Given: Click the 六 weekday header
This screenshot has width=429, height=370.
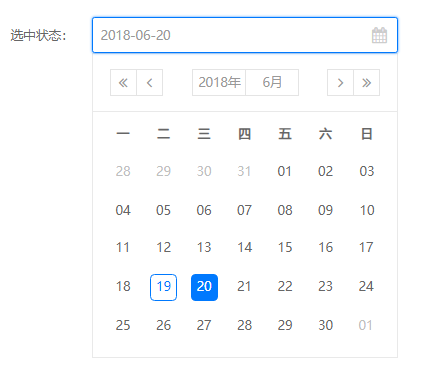Looking at the screenshot, I should [x=326, y=134].
